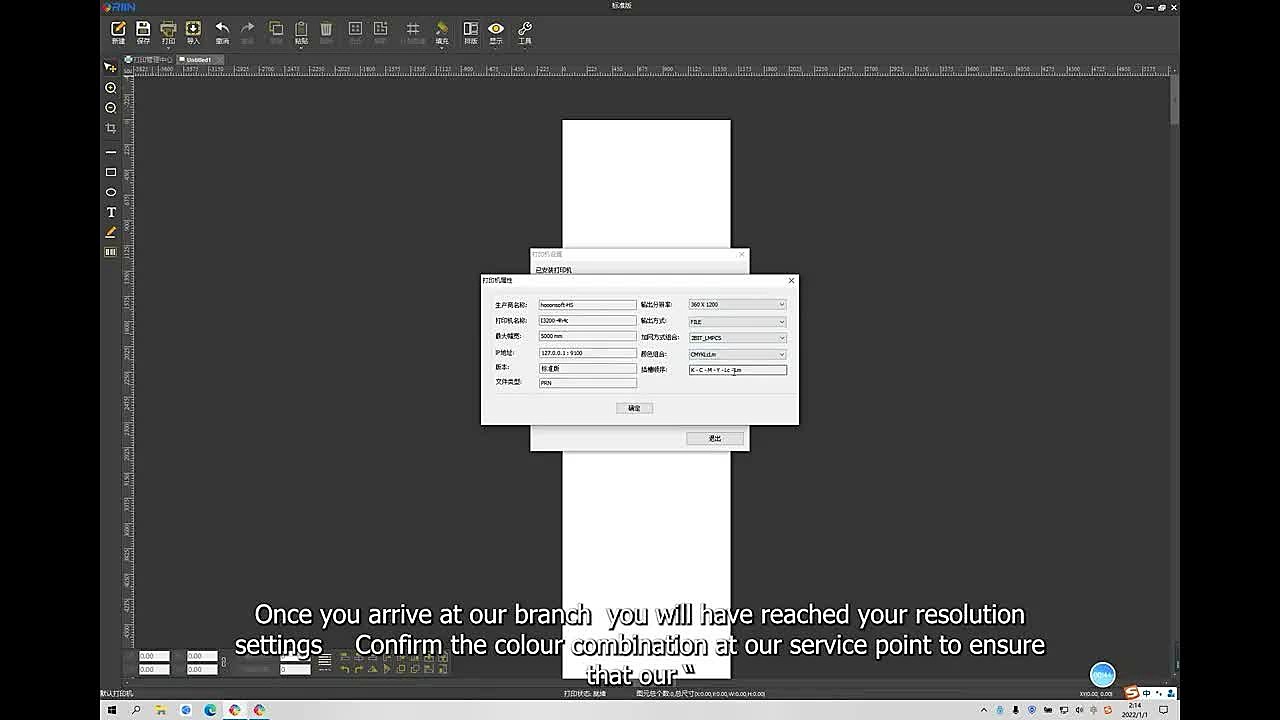Viewport: 1280px width, 720px height.
Task: Click the Undo (撤消) arrow icon
Action: tap(222, 32)
